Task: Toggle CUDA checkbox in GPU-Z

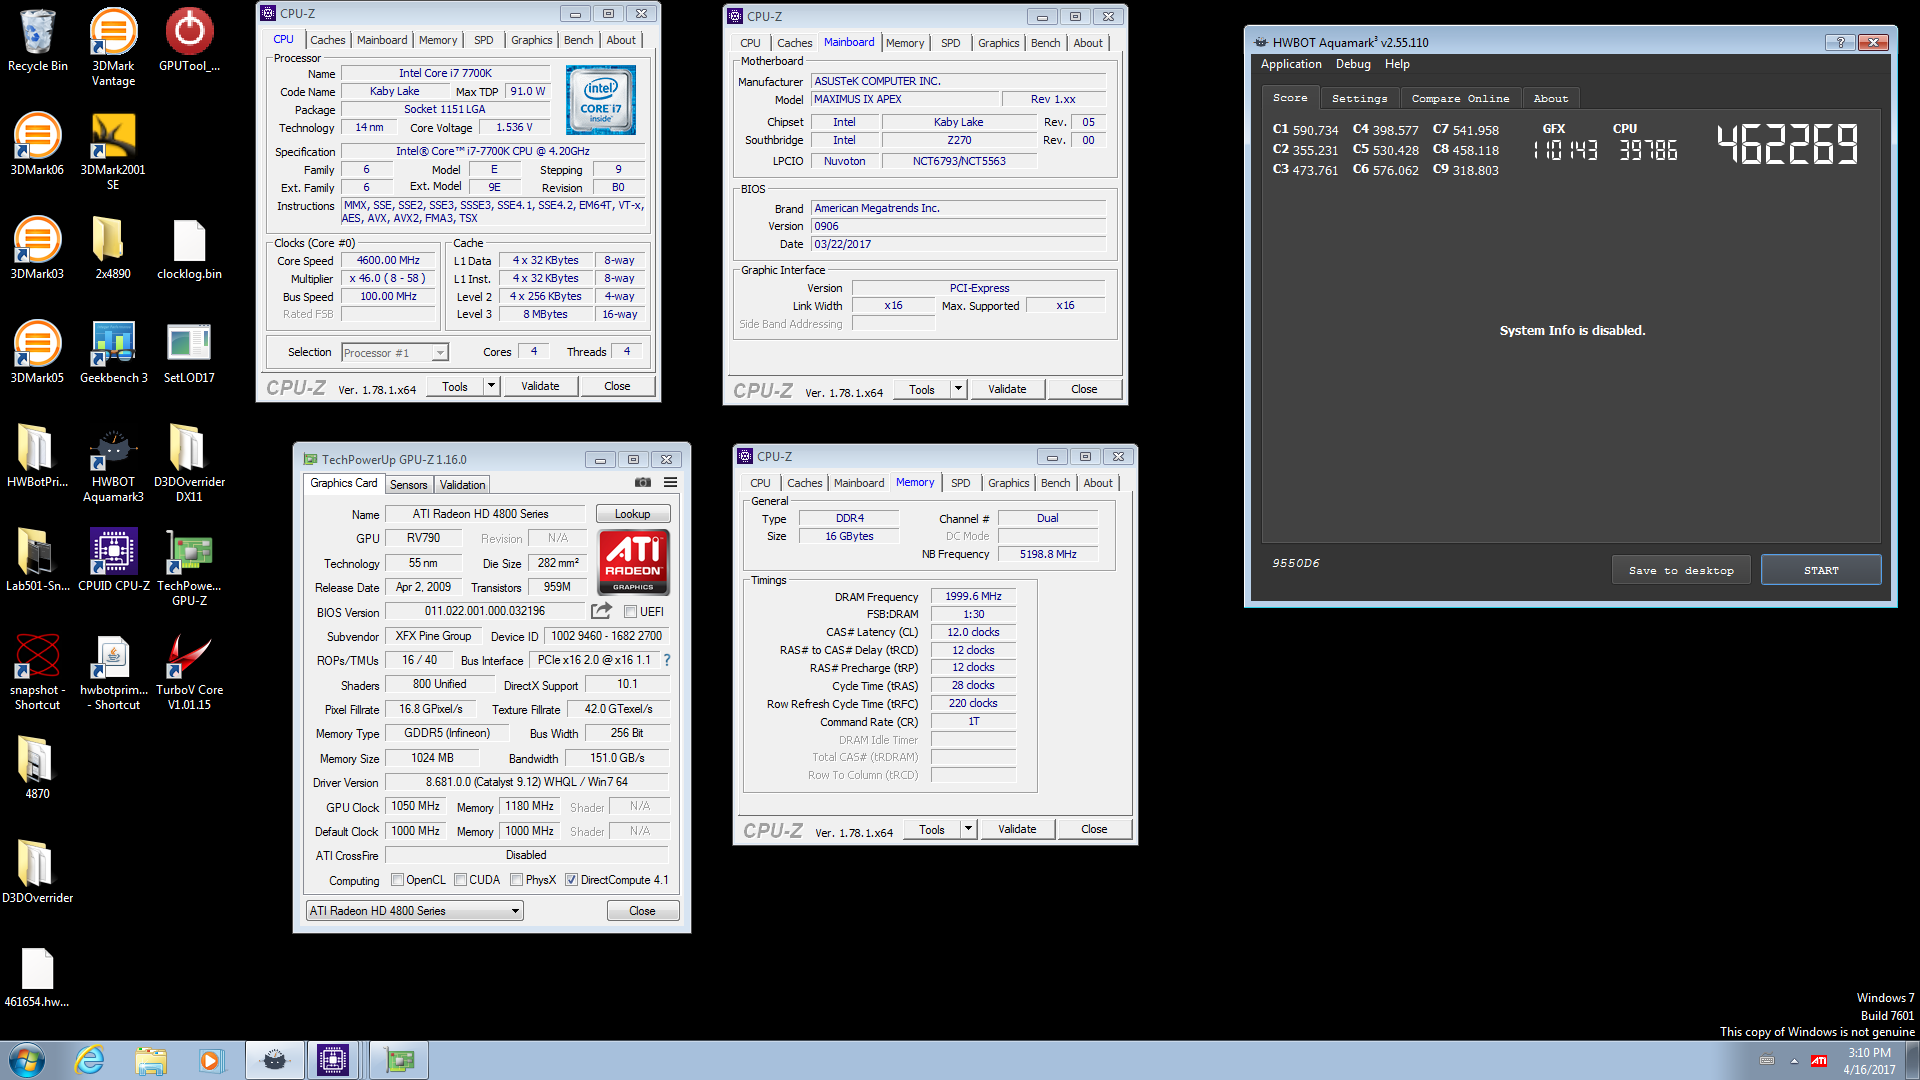Action: (461, 880)
